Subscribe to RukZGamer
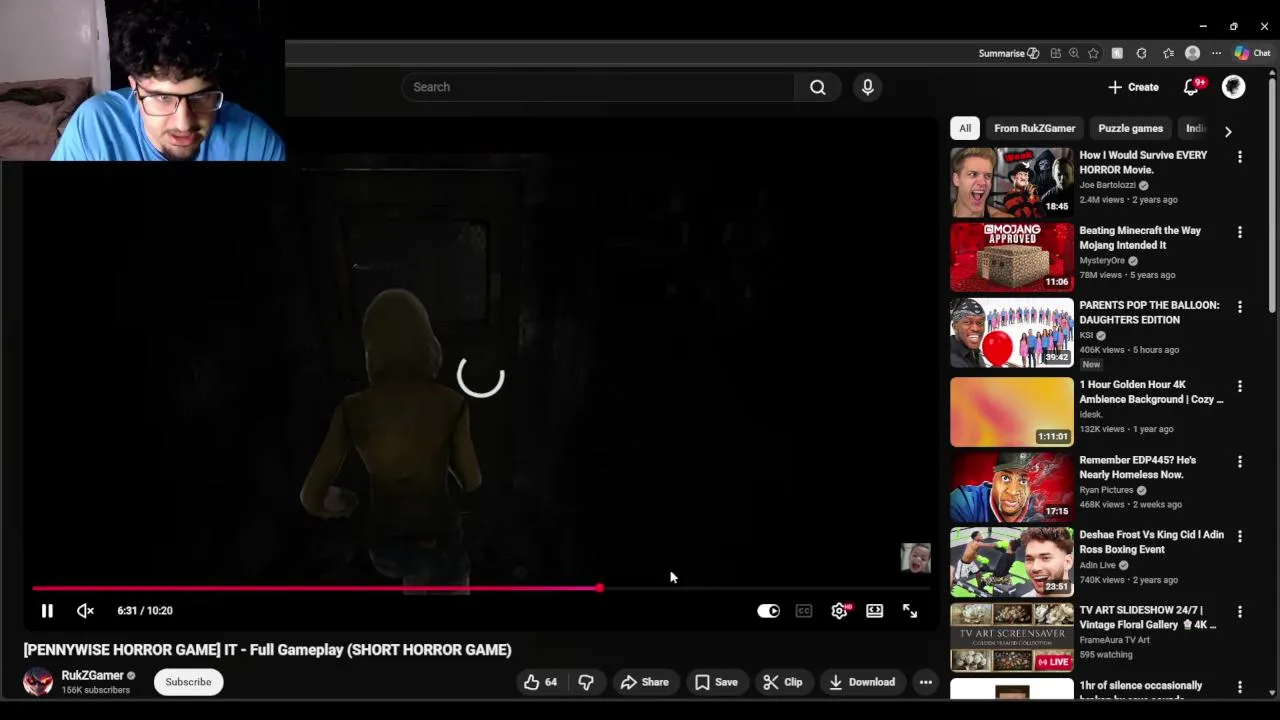Image resolution: width=1280 pixels, height=720 pixels. click(188, 682)
